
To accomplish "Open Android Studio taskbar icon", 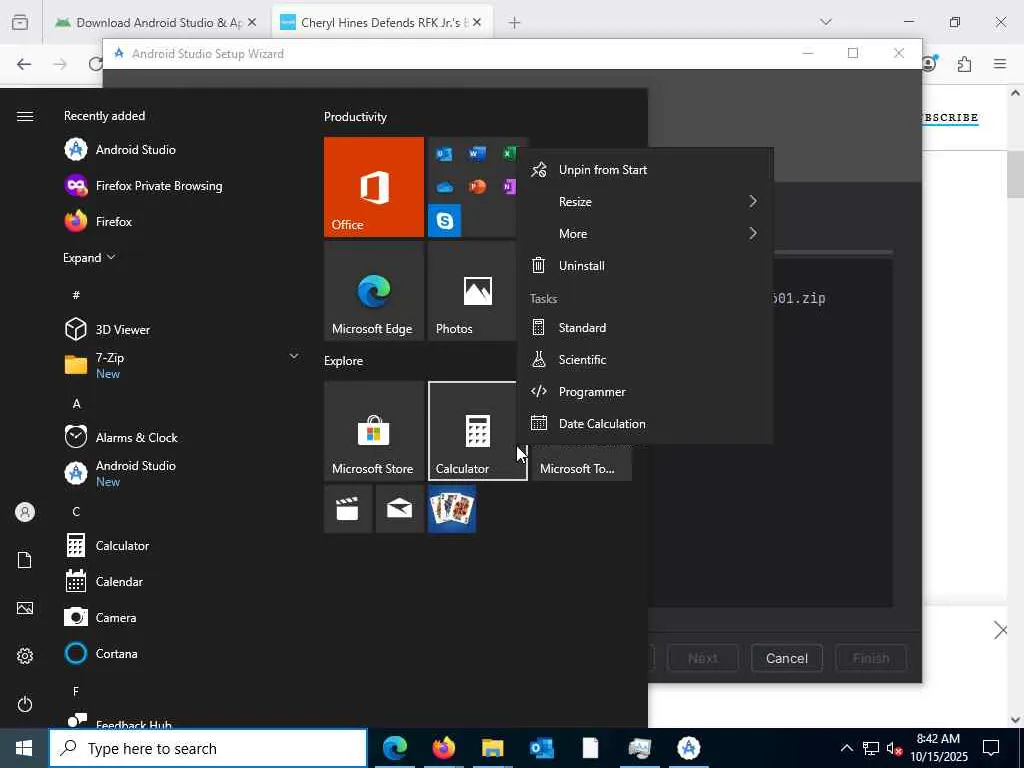I will click(x=688, y=748).
